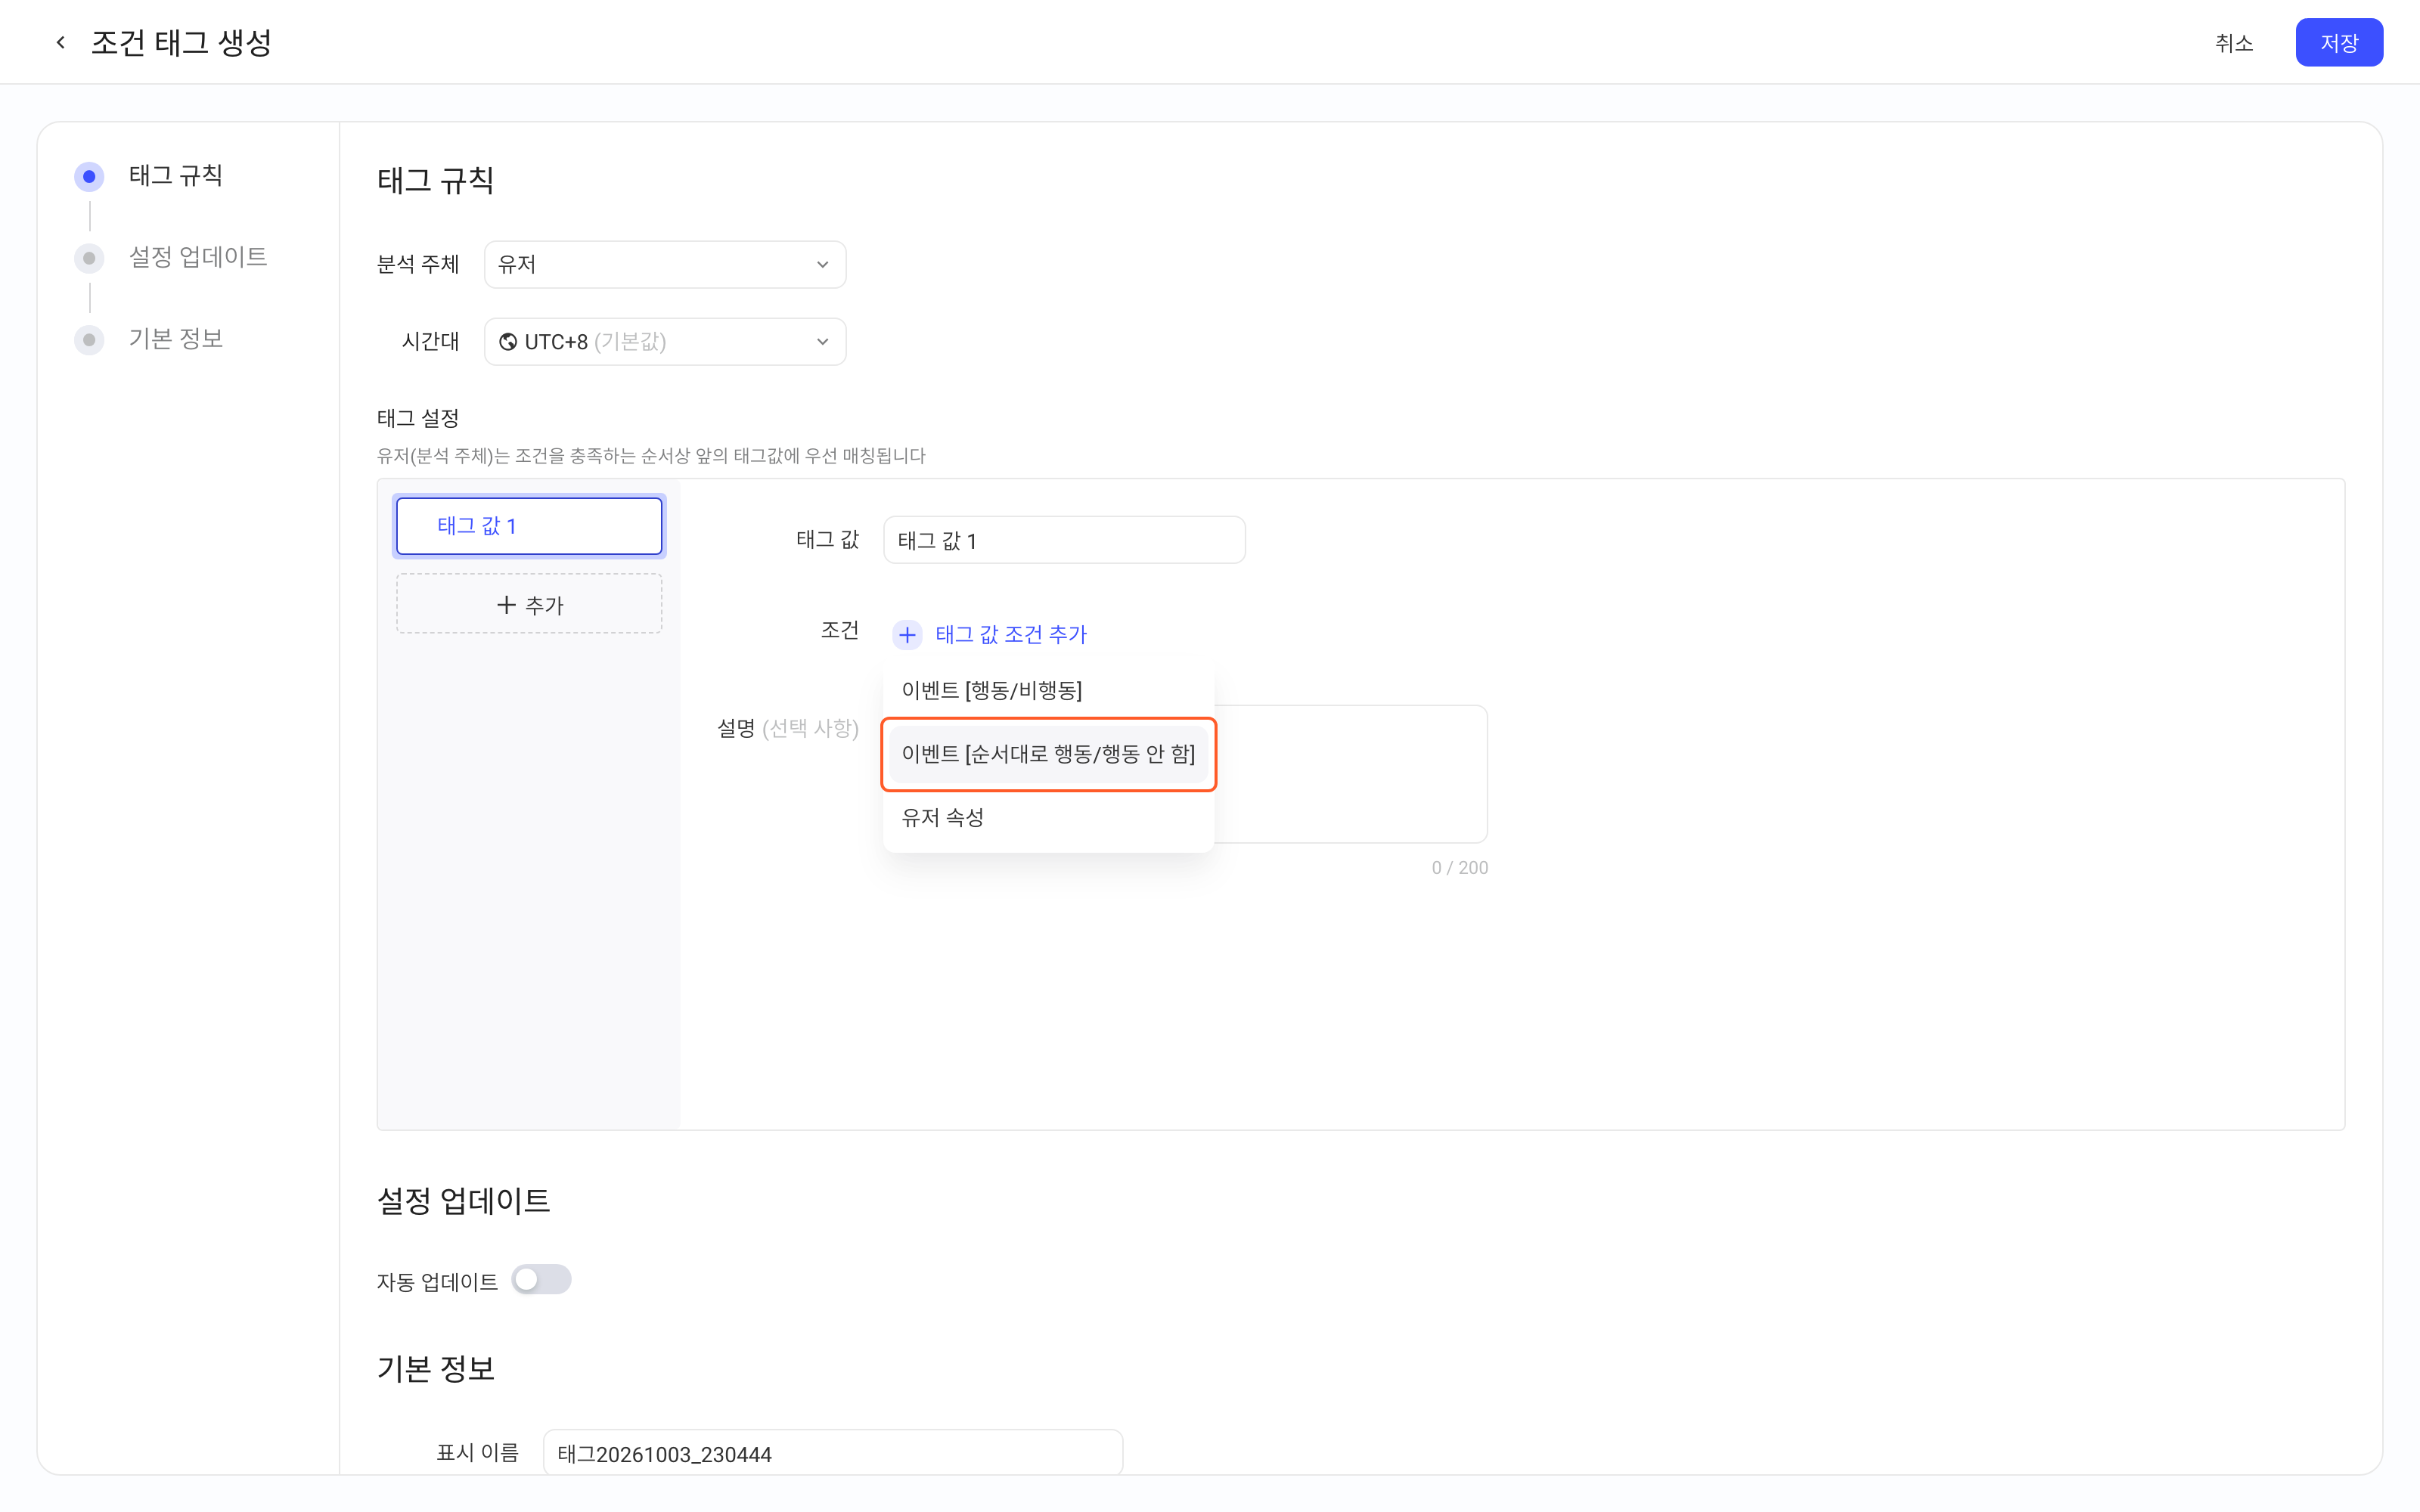2420x1512 pixels.
Task: Focus the 태그 값 text input
Action: pyautogui.click(x=1064, y=540)
